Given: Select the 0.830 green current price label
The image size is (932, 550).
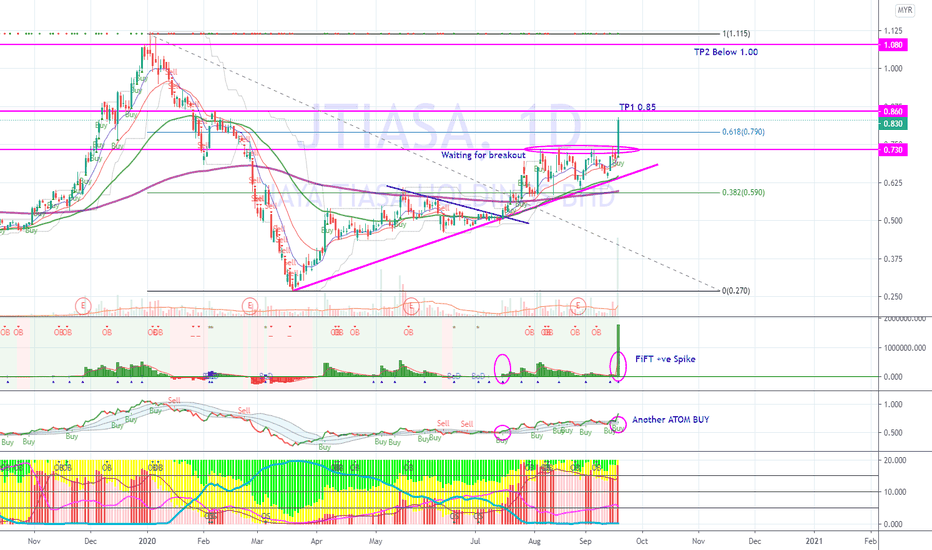Looking at the screenshot, I should click(893, 124).
